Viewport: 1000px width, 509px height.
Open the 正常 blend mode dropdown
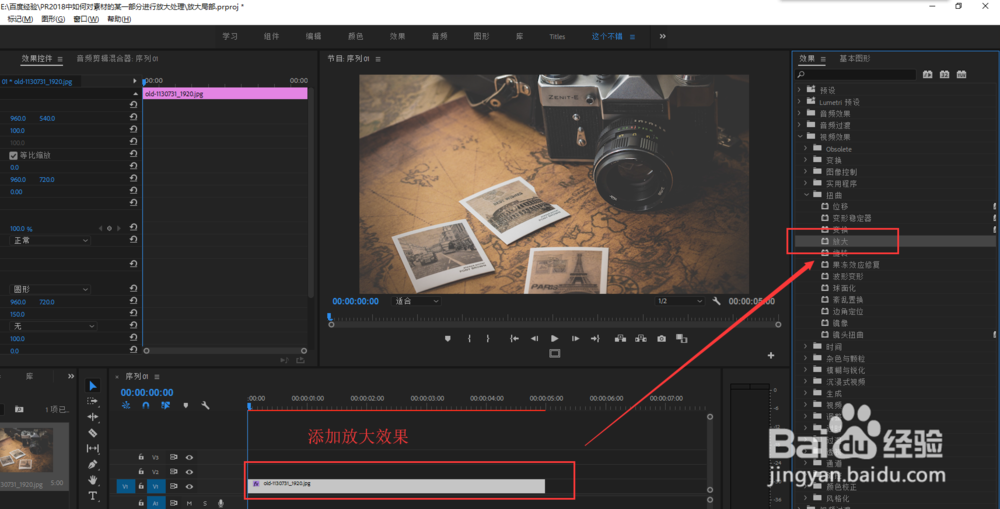49,240
